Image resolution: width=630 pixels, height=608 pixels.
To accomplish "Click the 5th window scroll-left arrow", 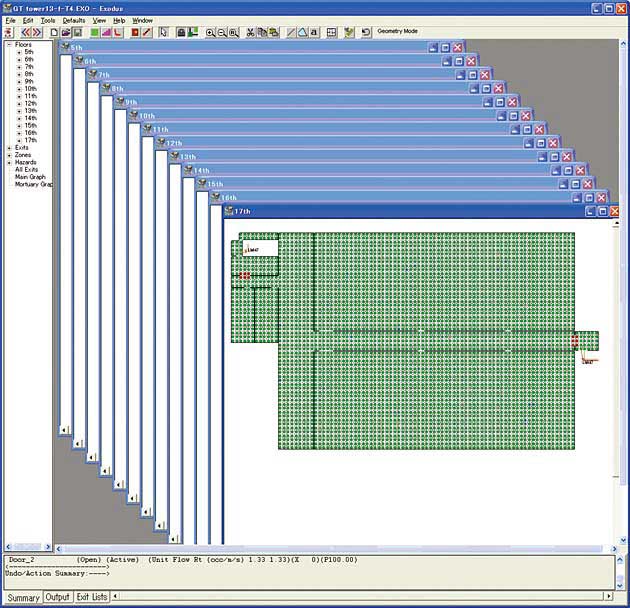I will (x=65, y=430).
